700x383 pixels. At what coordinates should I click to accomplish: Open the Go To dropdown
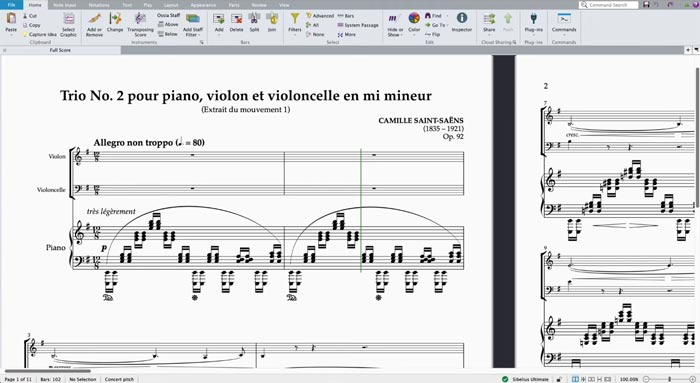tap(435, 25)
